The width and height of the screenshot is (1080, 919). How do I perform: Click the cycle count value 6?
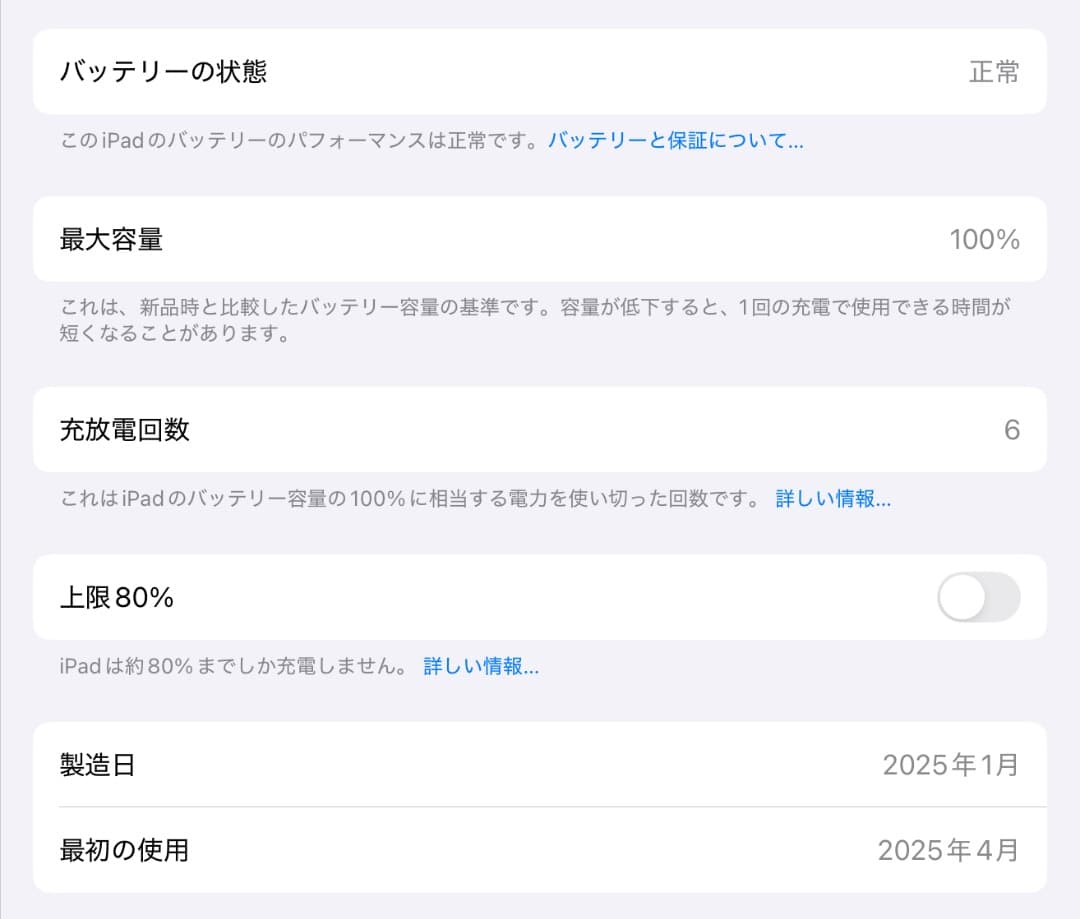click(1012, 430)
